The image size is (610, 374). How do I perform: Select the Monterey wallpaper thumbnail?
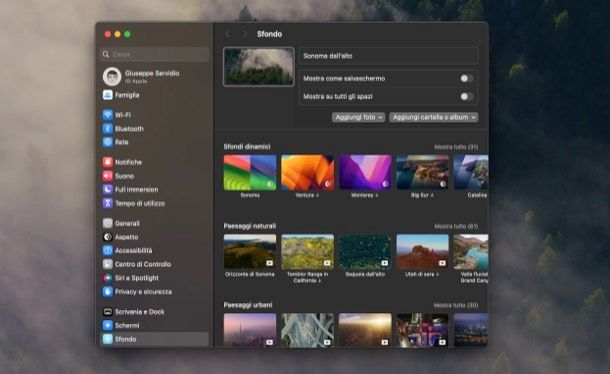point(365,172)
